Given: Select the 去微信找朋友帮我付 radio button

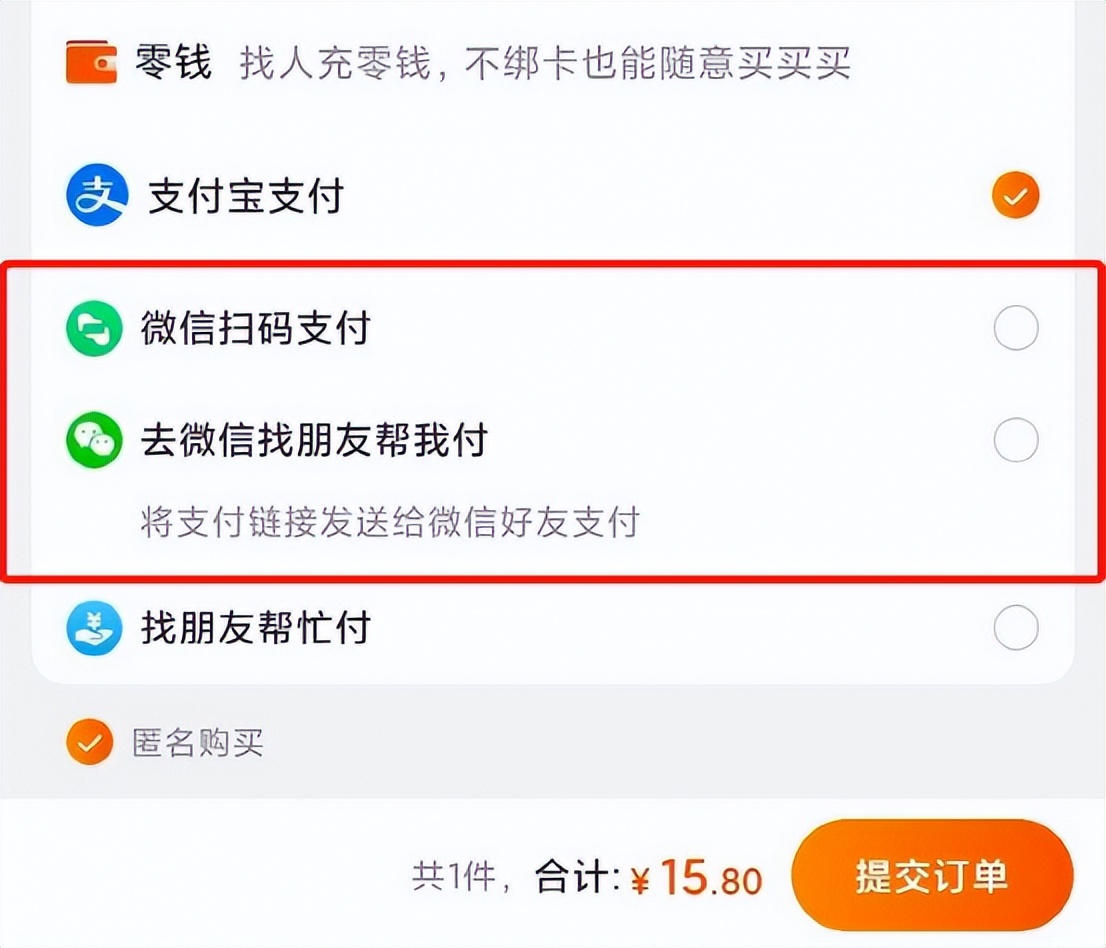Looking at the screenshot, I should 1015,439.
